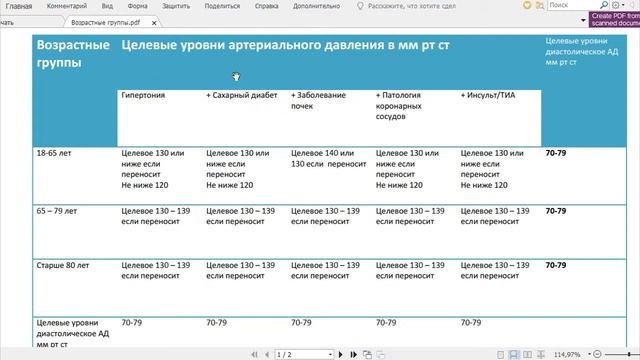Open the Справка ribbon tab

pyautogui.click(x=267, y=6)
